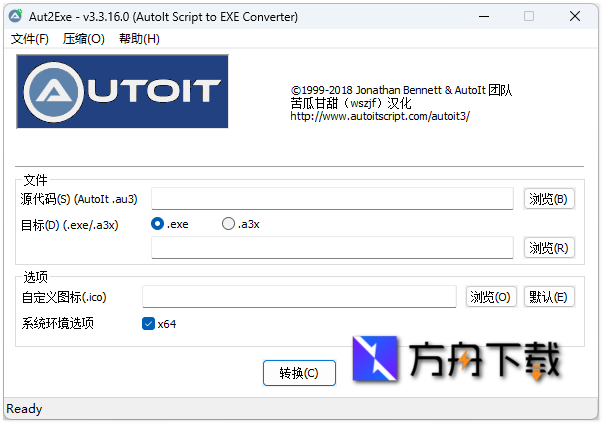Click the Ready status bar text
Screen dimensions: 603x424
click(24, 409)
